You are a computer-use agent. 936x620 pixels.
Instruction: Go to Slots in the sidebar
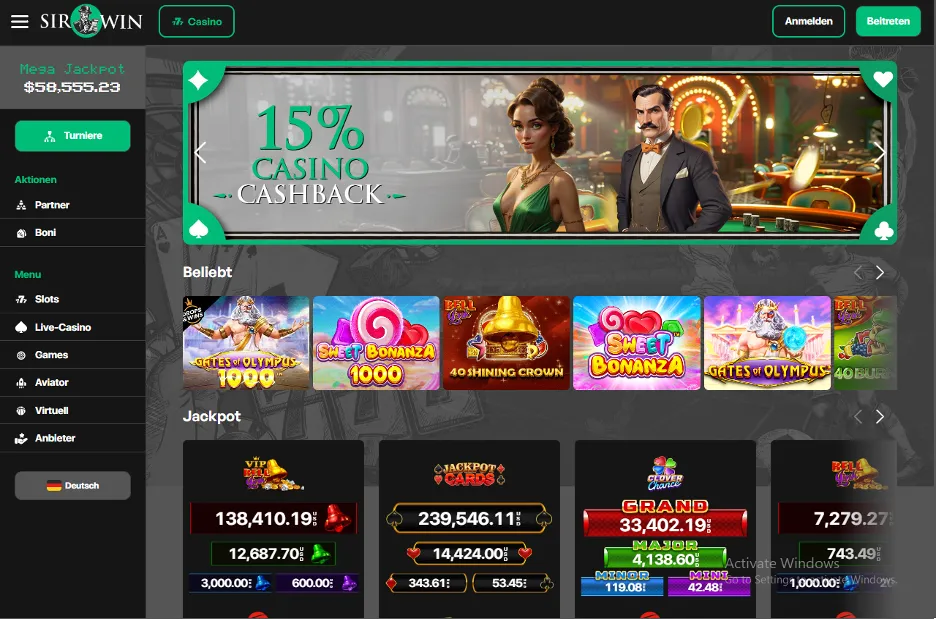click(x=73, y=299)
